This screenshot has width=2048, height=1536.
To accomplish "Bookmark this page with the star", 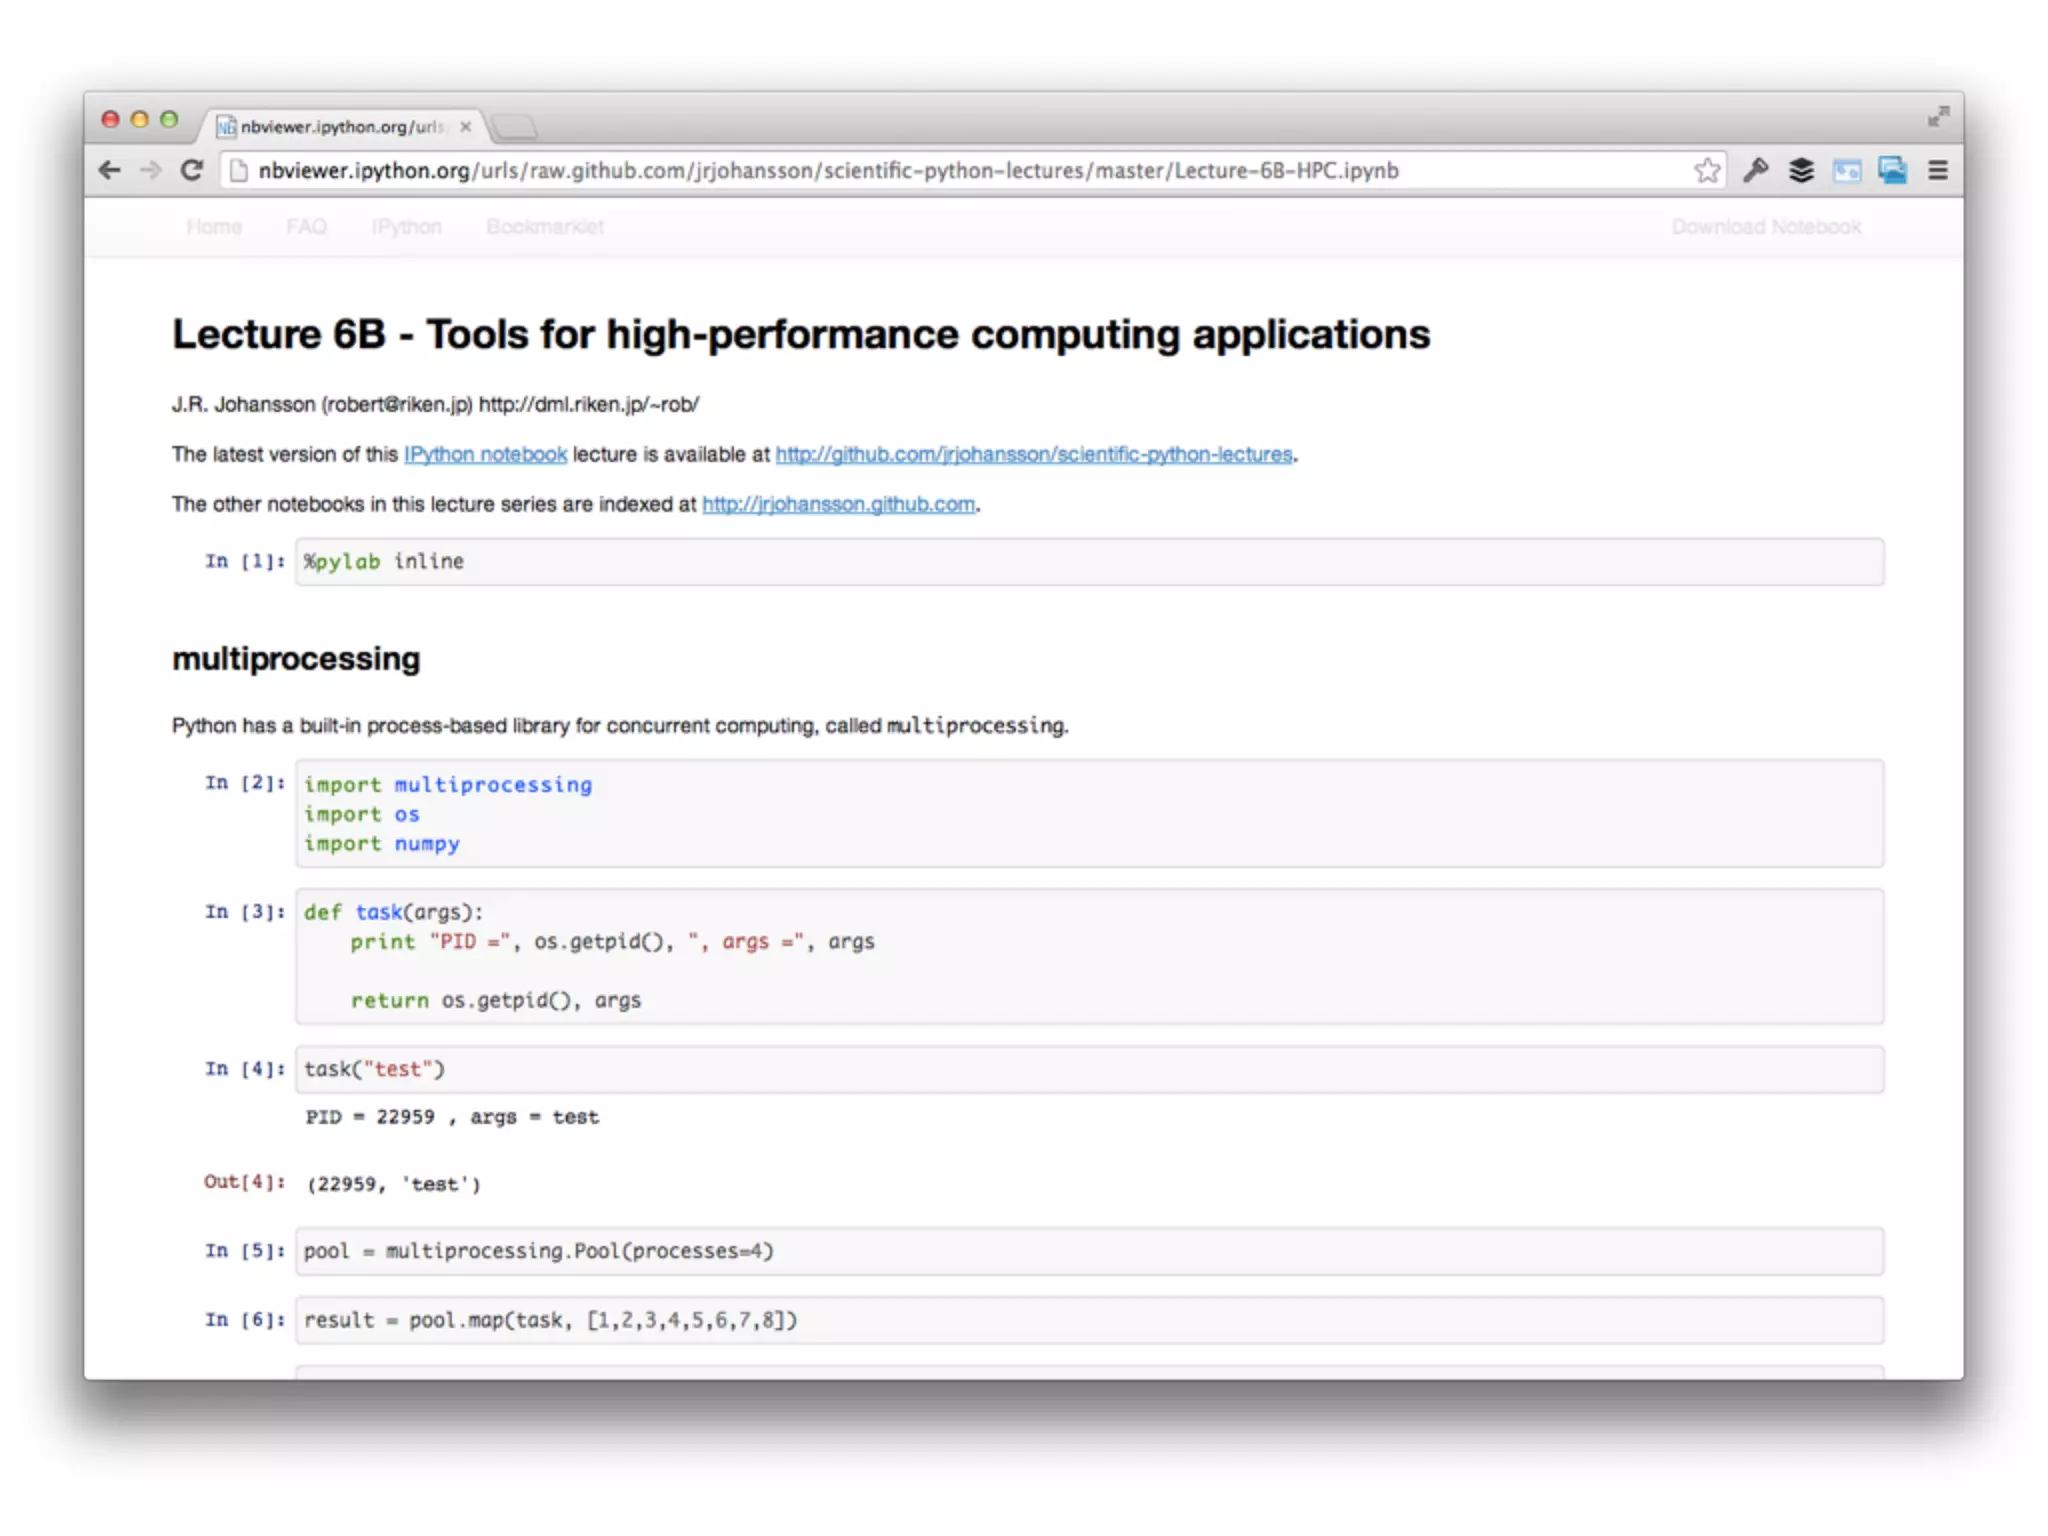I will pyautogui.click(x=1707, y=171).
